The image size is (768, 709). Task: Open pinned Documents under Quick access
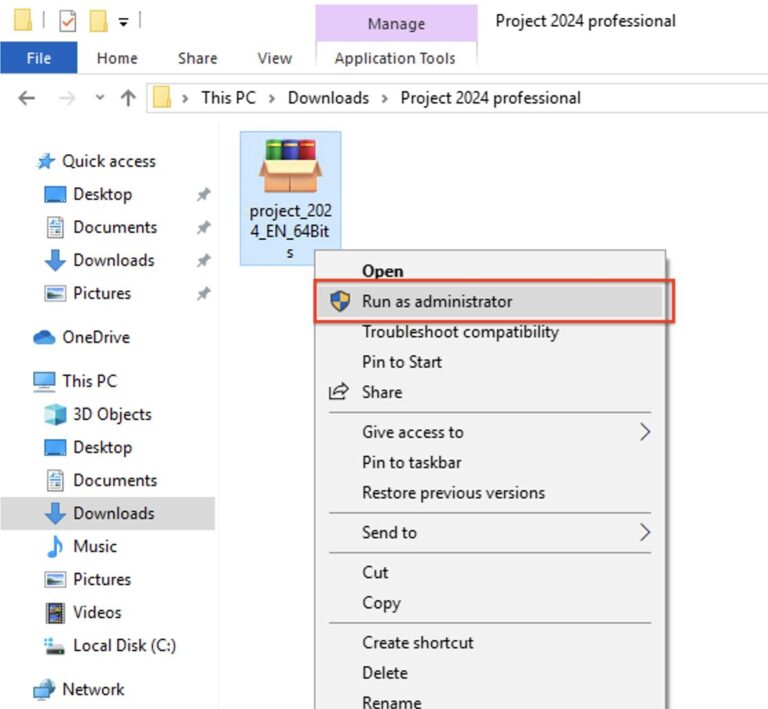115,227
